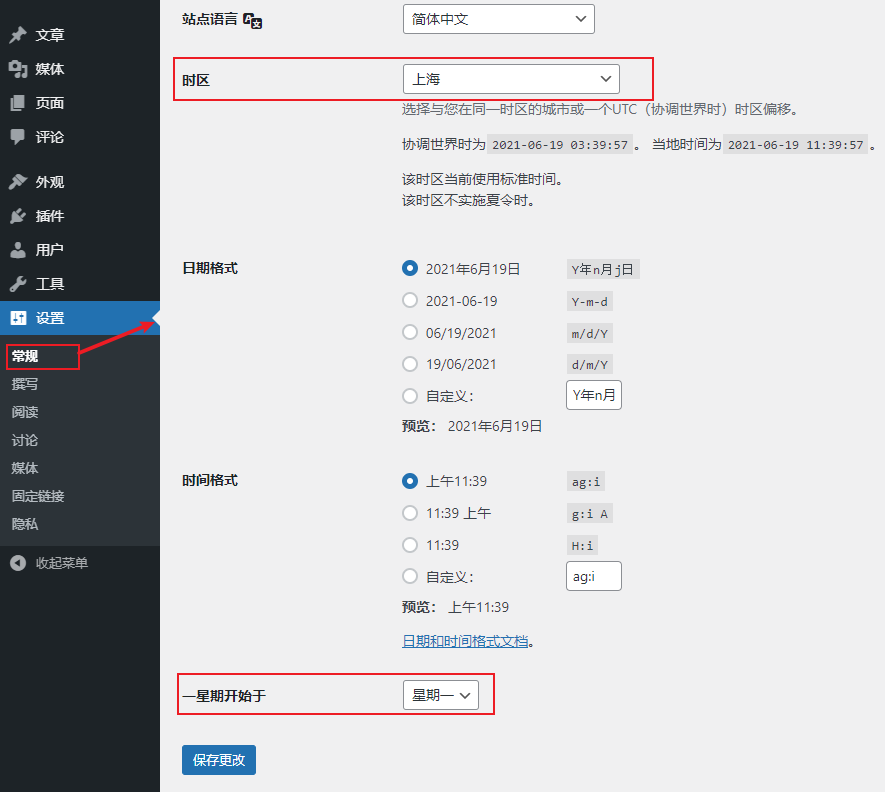Screen dimensions: 885x792
Task: Click the plug icon beside 插件
Action: click(18, 216)
